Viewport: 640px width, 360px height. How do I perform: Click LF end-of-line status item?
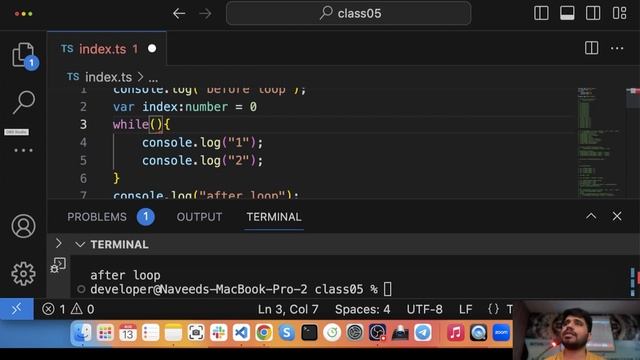pos(465,309)
